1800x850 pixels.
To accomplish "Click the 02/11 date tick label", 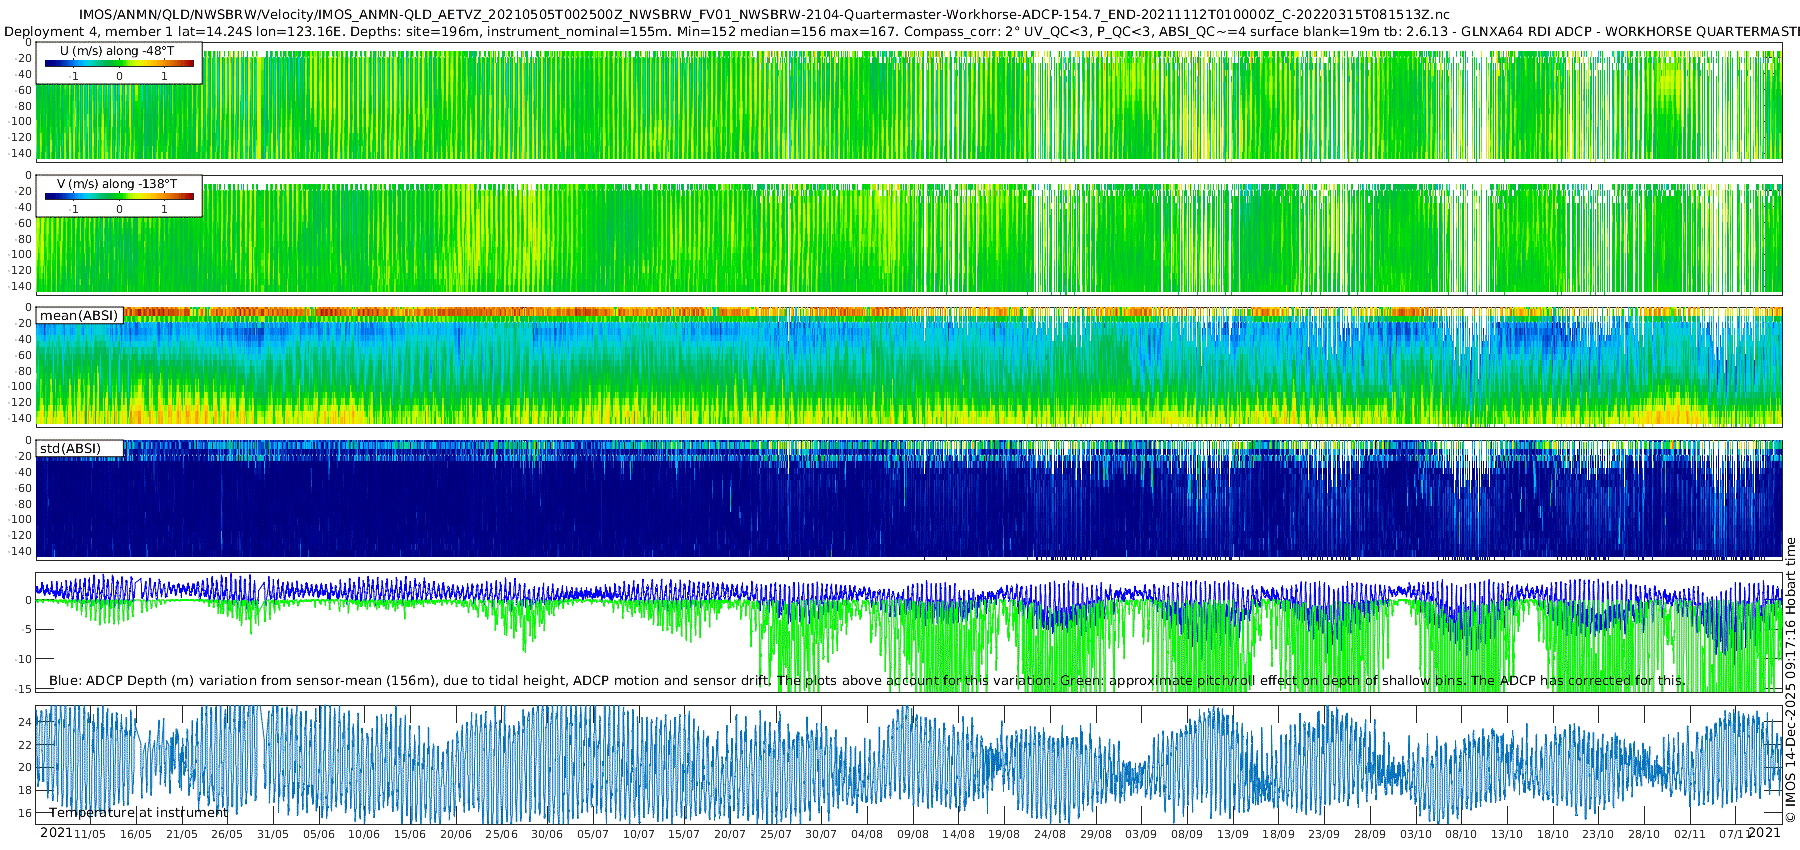I will click(x=1690, y=834).
